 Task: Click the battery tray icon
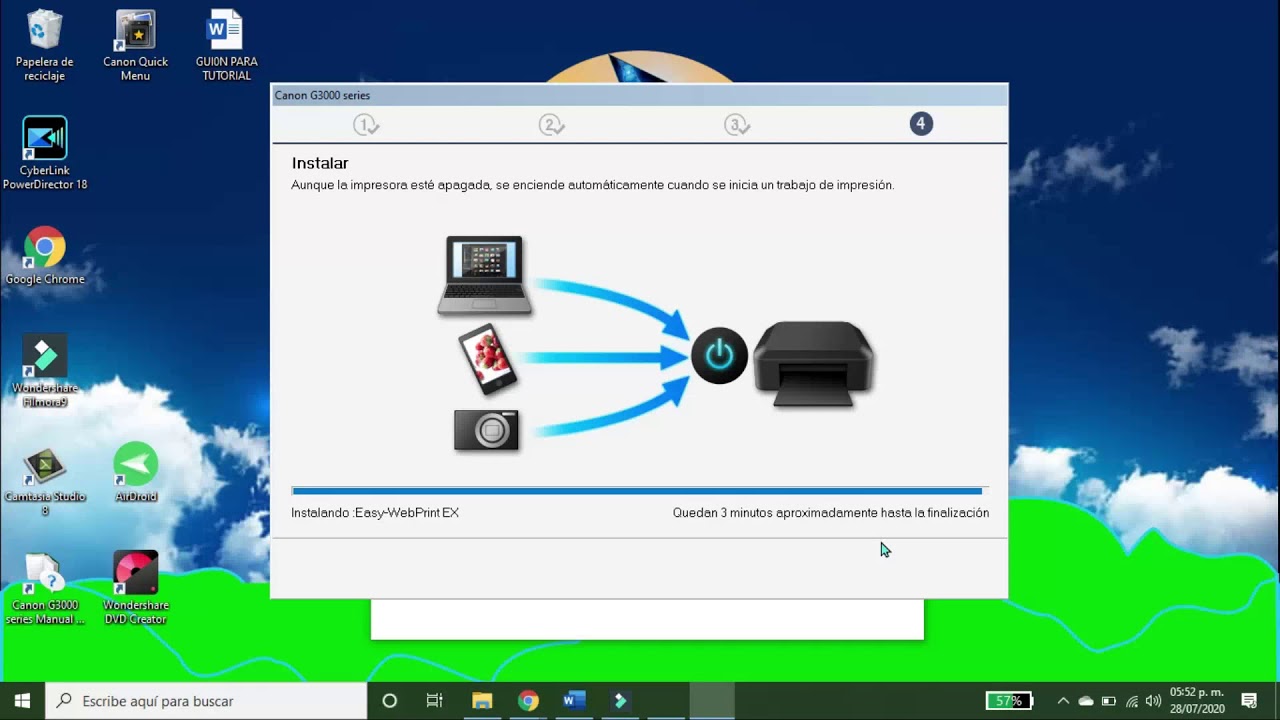coord(1109,701)
